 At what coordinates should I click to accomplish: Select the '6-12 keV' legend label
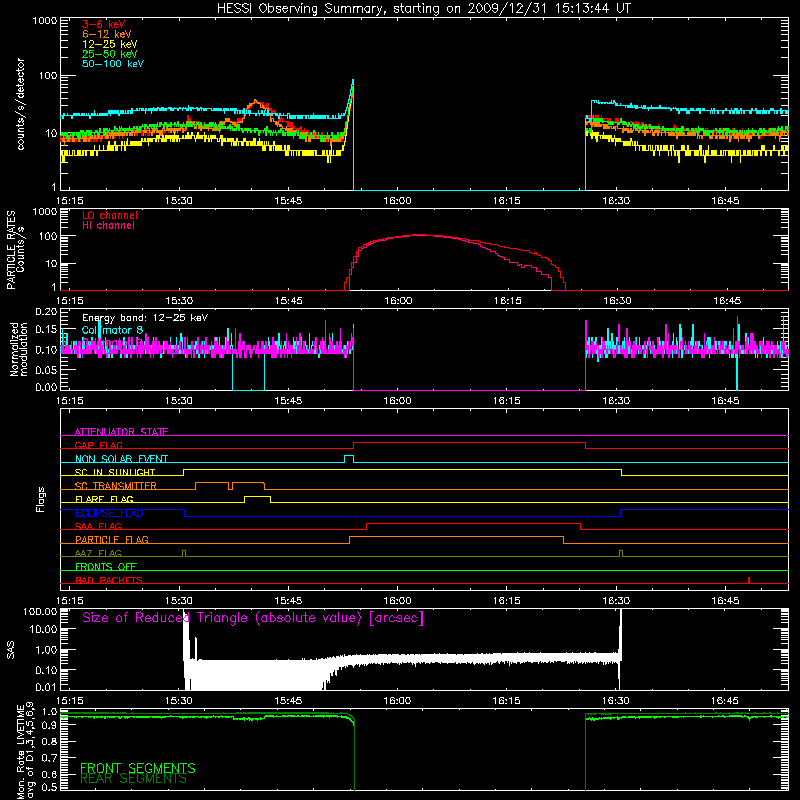[x=107, y=34]
